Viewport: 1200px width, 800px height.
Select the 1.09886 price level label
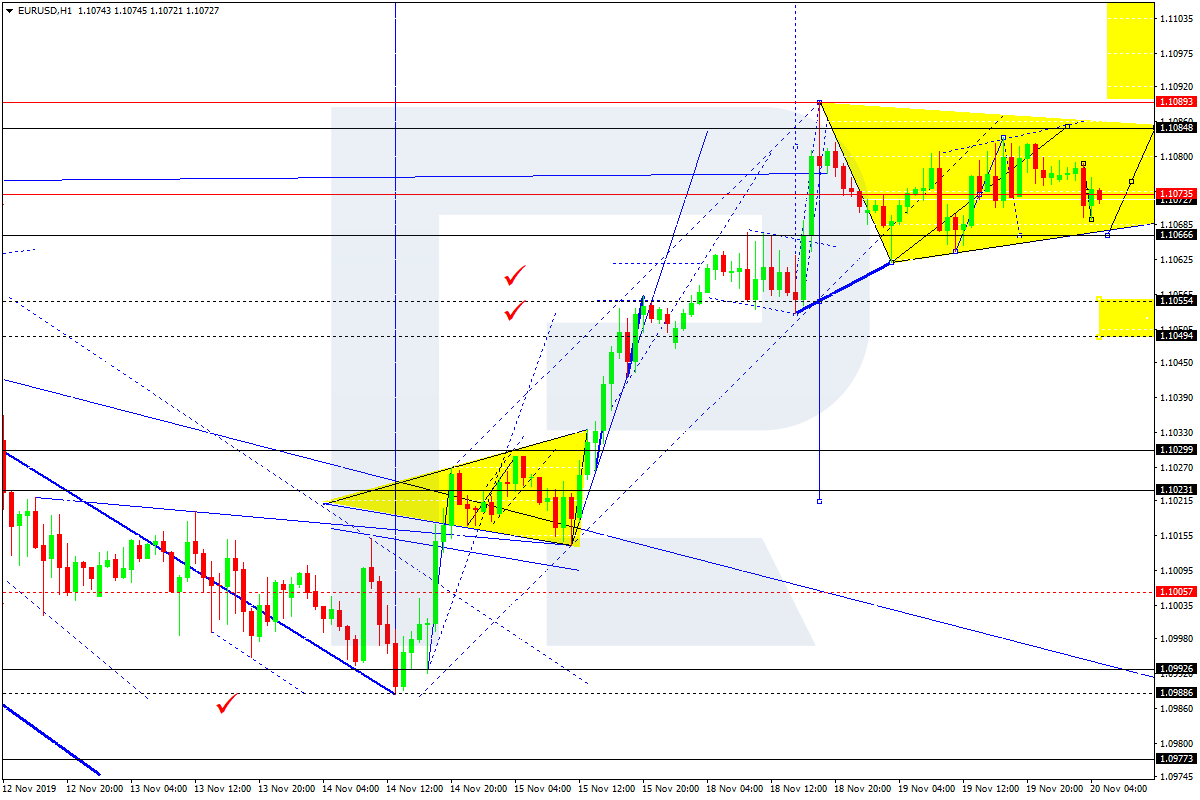[x=1176, y=692]
